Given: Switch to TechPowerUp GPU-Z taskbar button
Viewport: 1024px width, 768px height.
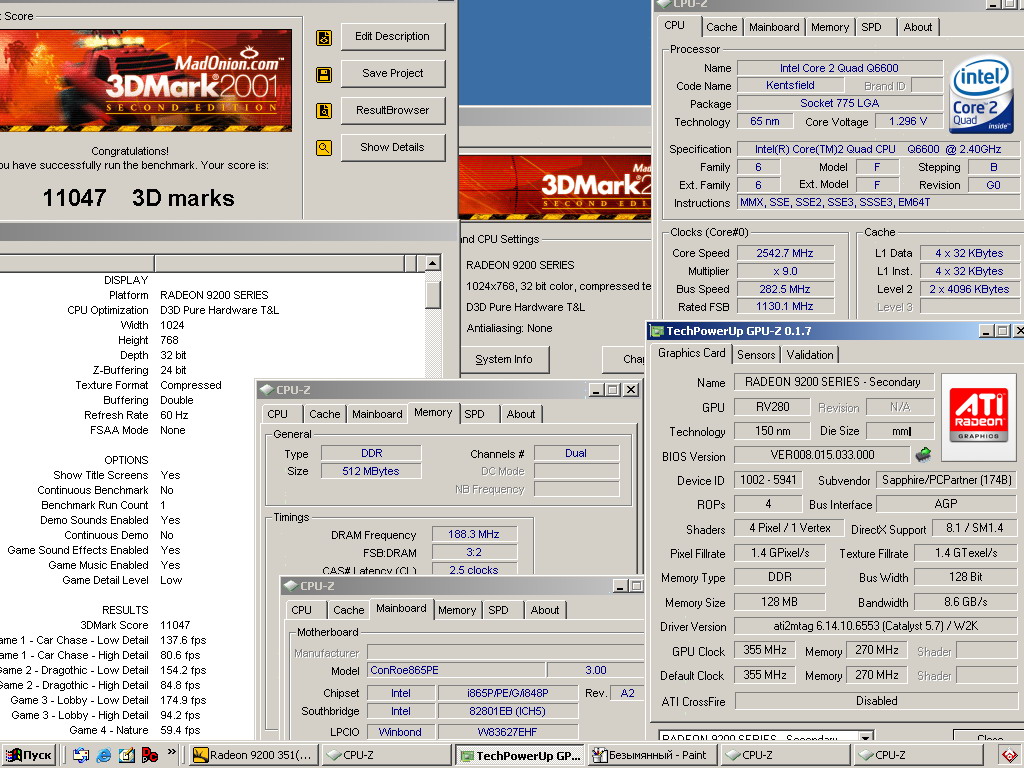Looking at the screenshot, I should tap(520, 755).
